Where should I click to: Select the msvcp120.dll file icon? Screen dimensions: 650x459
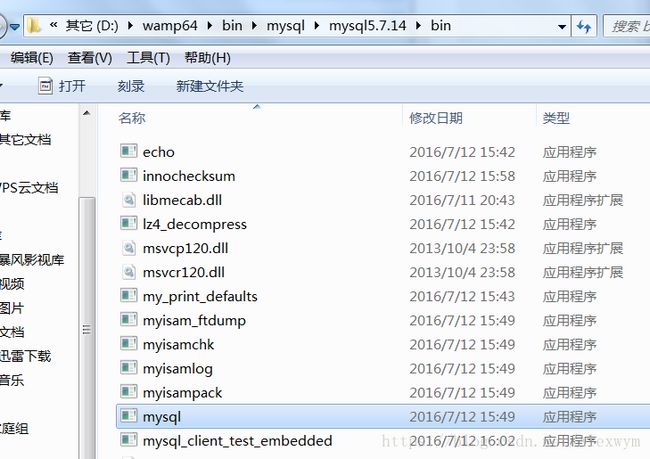[129, 248]
